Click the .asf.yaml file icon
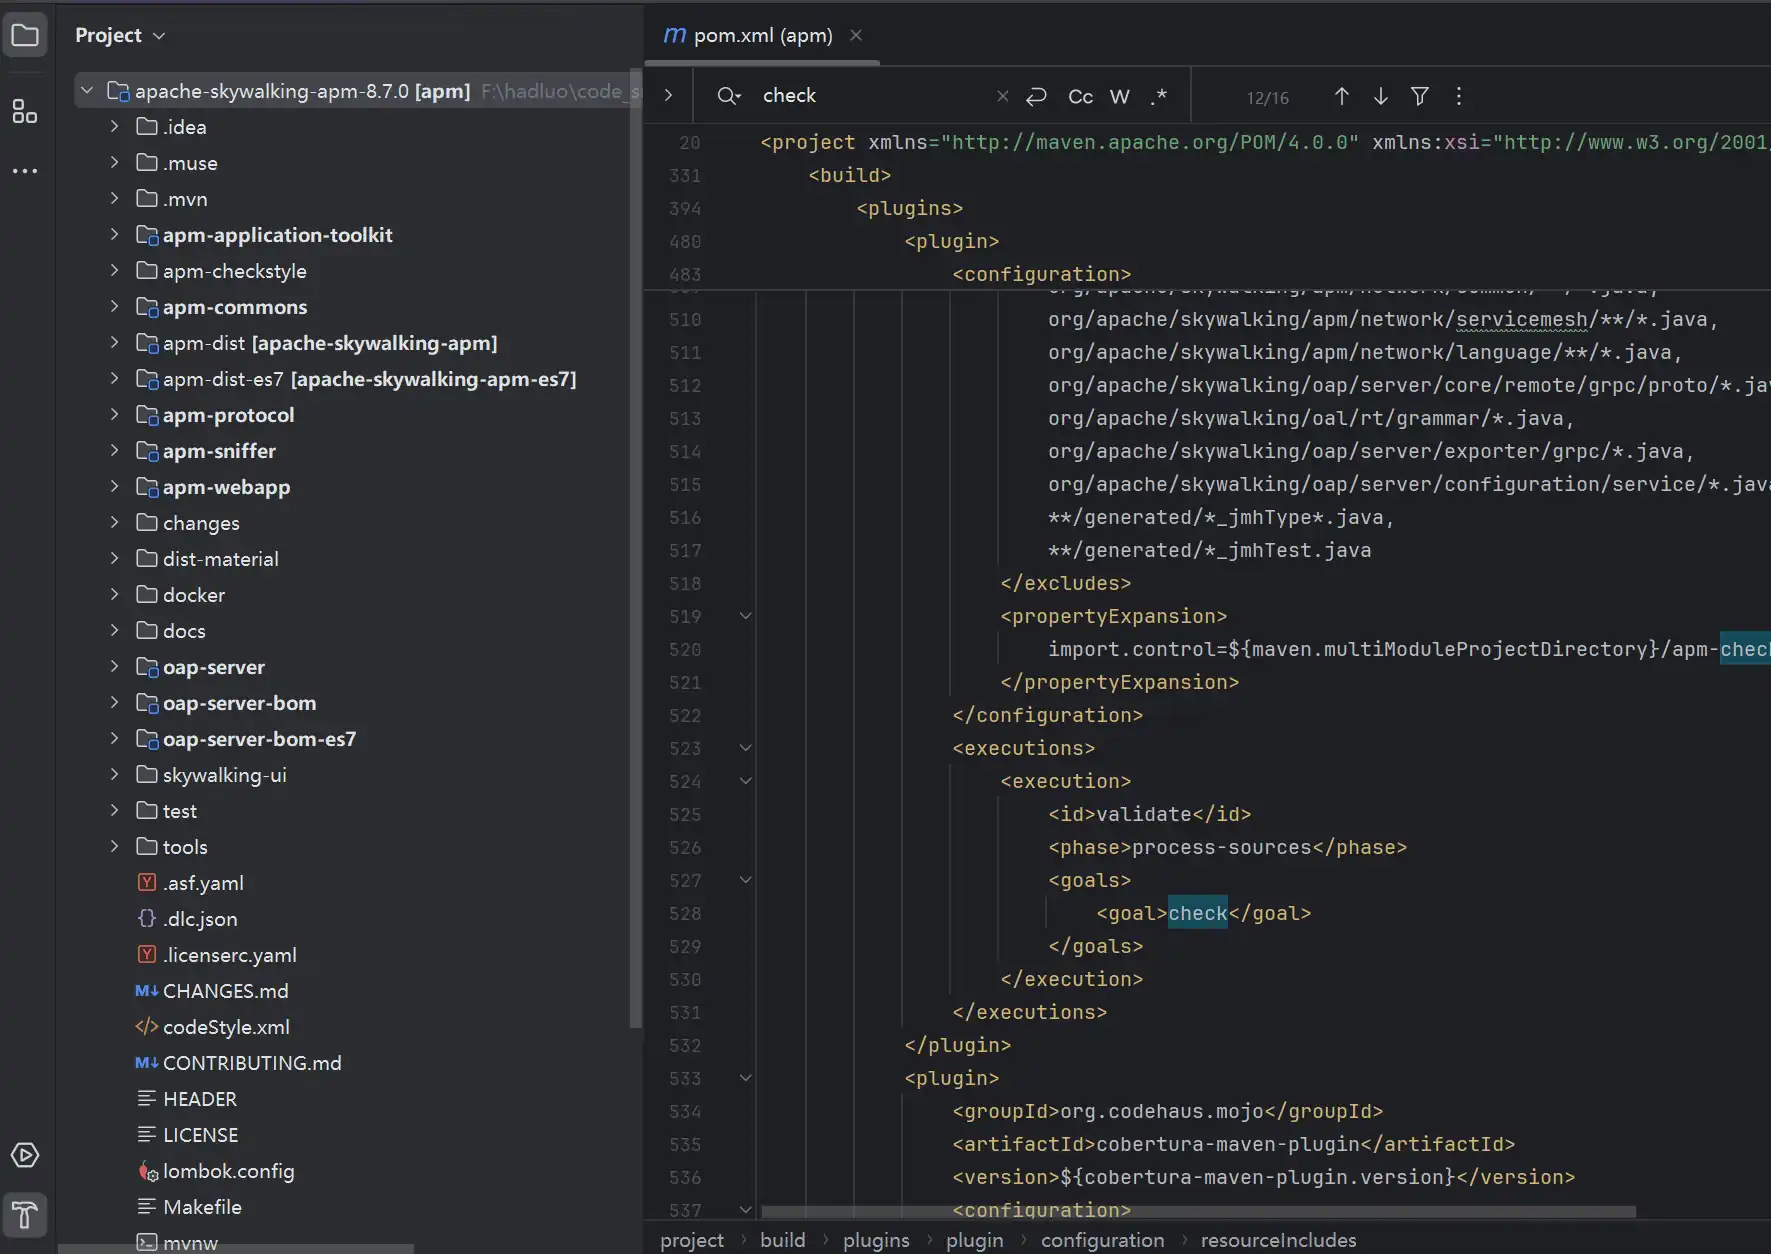Screen dimensions: 1771x1254 point(147,882)
